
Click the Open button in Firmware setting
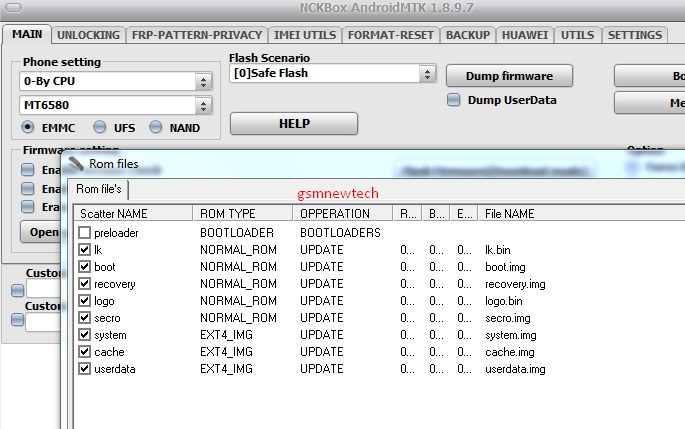coord(42,232)
